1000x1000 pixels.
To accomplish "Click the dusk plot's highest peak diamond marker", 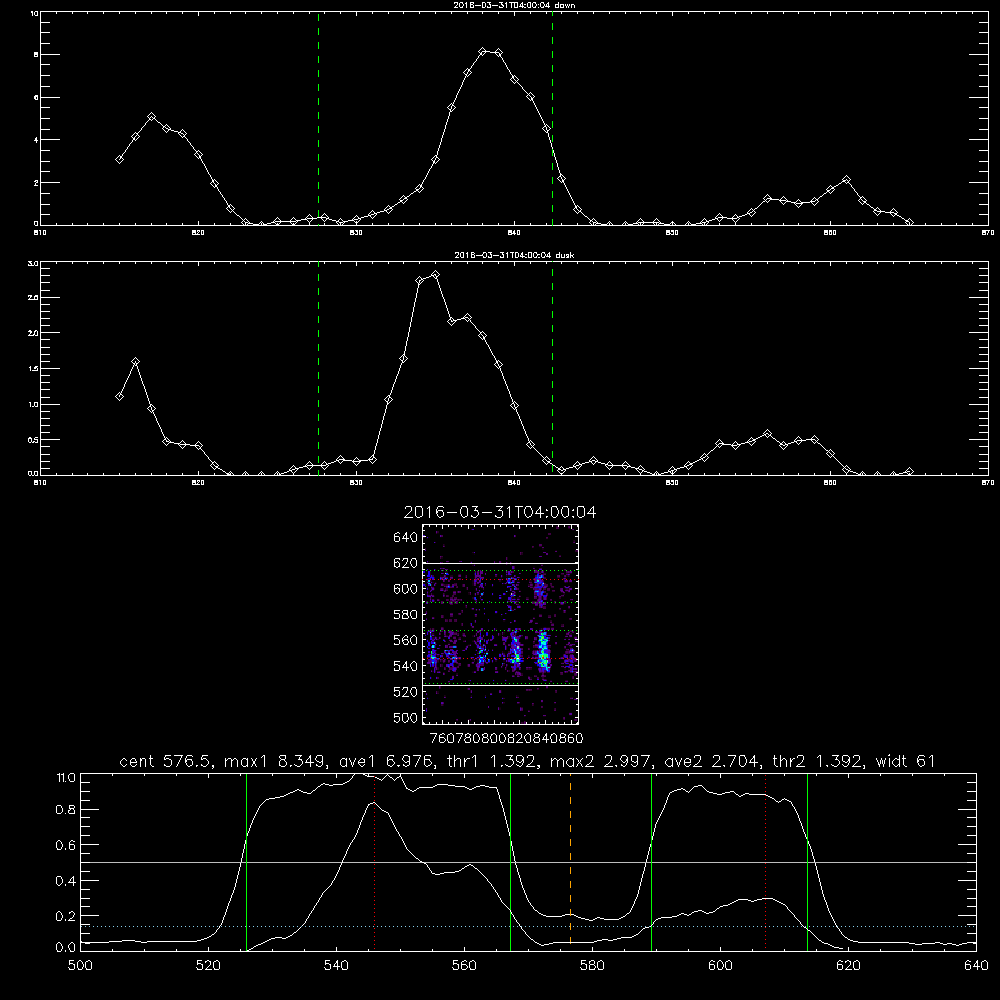I will tap(436, 275).
